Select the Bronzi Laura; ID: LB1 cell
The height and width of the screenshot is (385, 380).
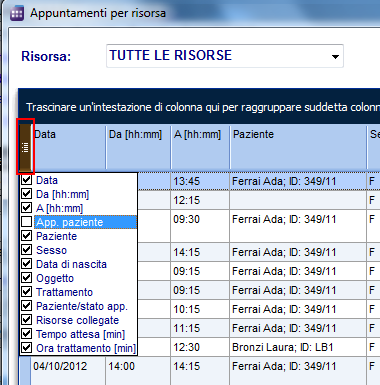[x=298, y=347]
